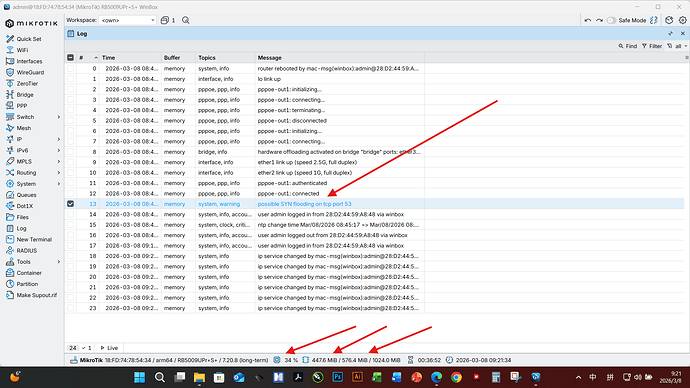
Task: Open the Bridge section
Action: coord(20,95)
